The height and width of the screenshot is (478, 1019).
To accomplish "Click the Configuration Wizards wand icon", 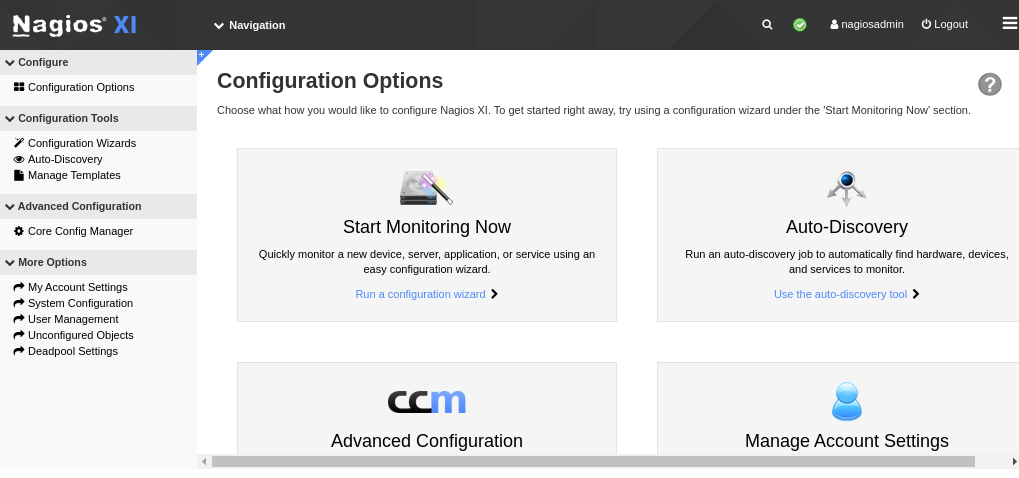I will pos(19,143).
